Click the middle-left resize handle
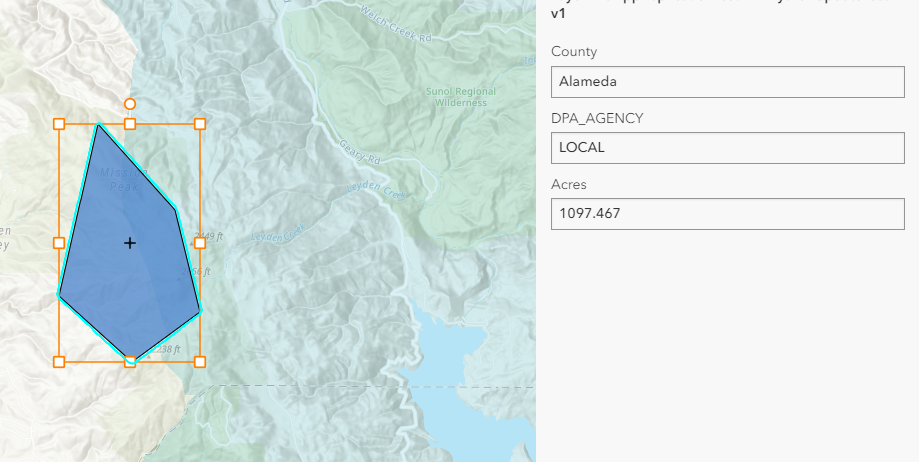Screen dimensions: 919x462 [x=59, y=243]
